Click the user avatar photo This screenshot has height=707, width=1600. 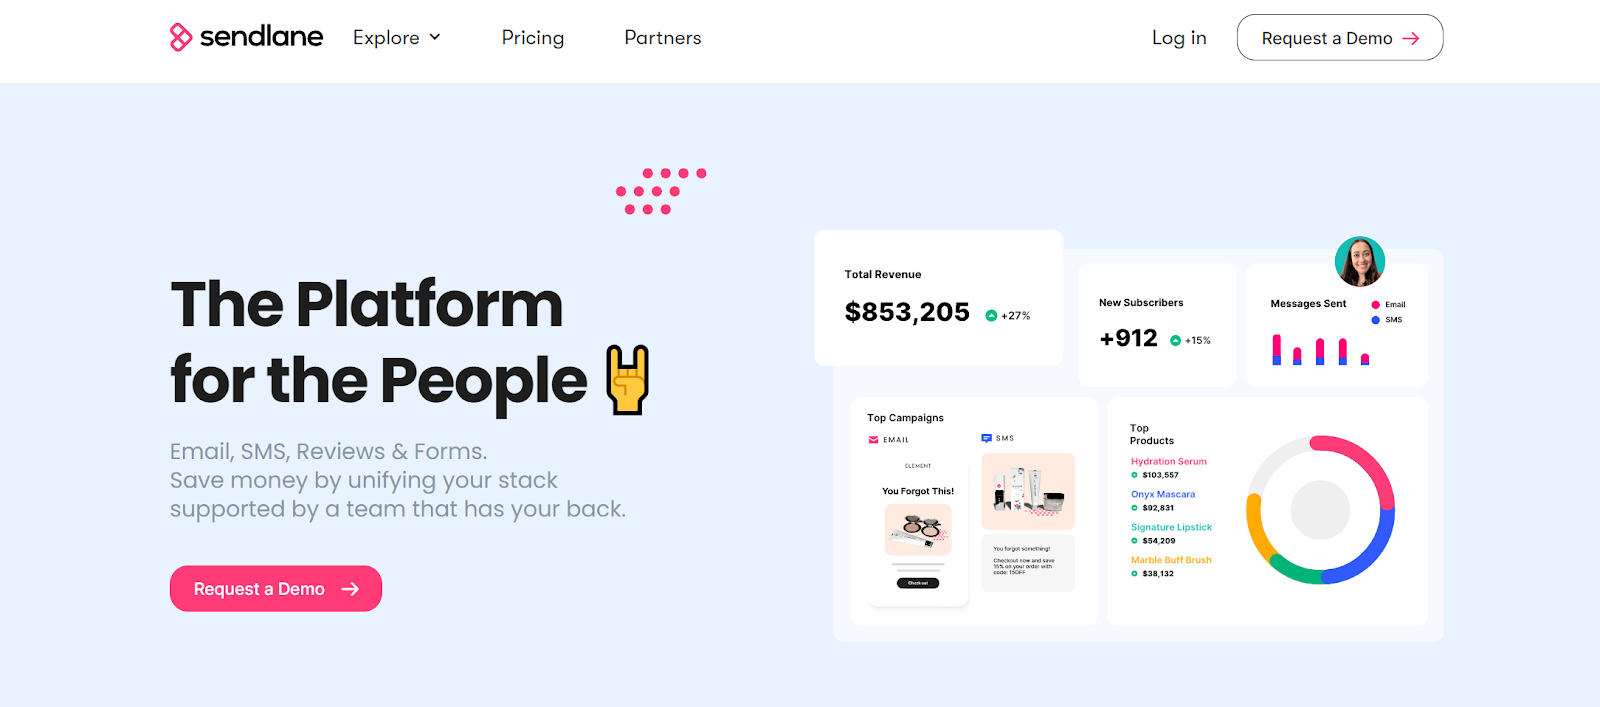[x=1360, y=262]
